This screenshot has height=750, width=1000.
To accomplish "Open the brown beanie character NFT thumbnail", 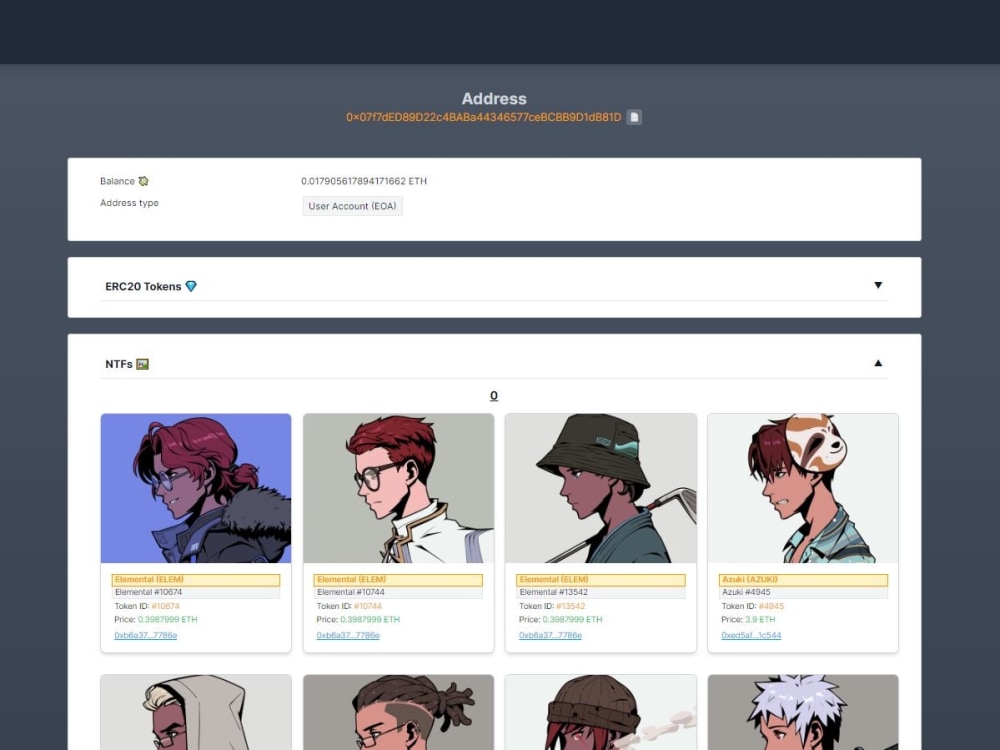I will point(601,712).
